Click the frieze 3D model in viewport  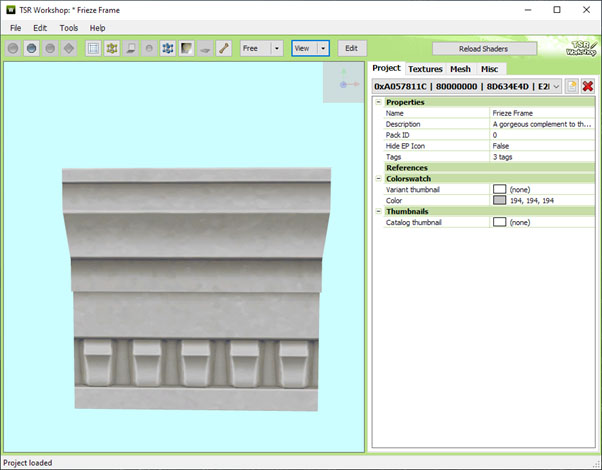point(196,289)
